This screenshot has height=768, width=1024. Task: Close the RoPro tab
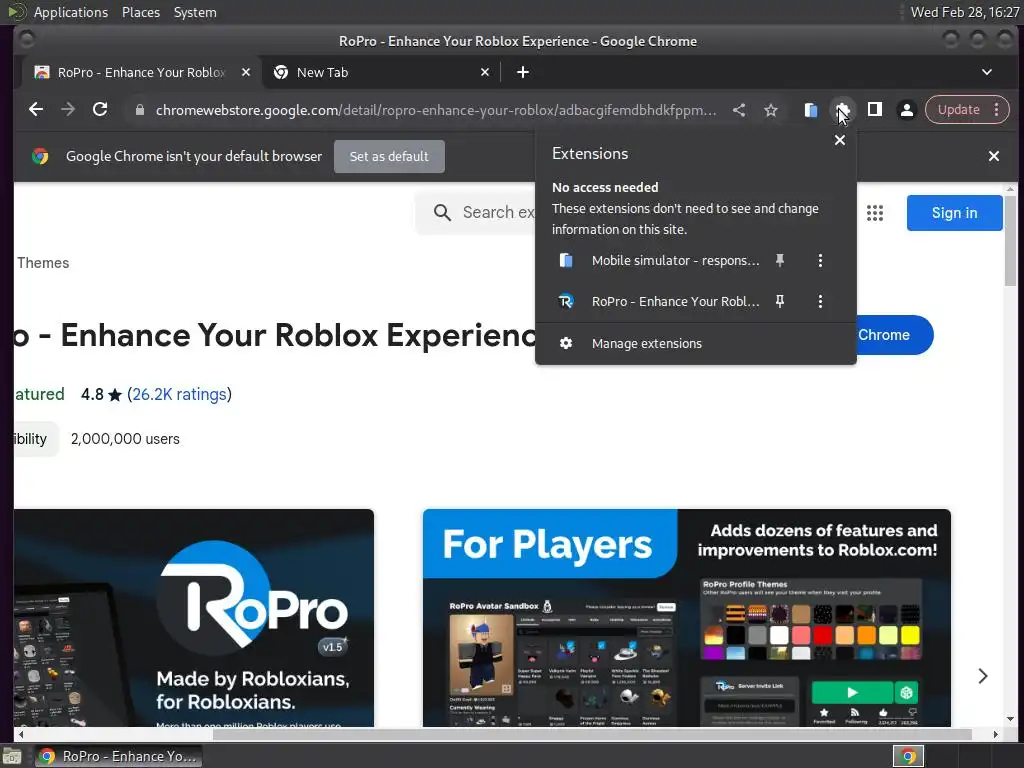pos(246,72)
